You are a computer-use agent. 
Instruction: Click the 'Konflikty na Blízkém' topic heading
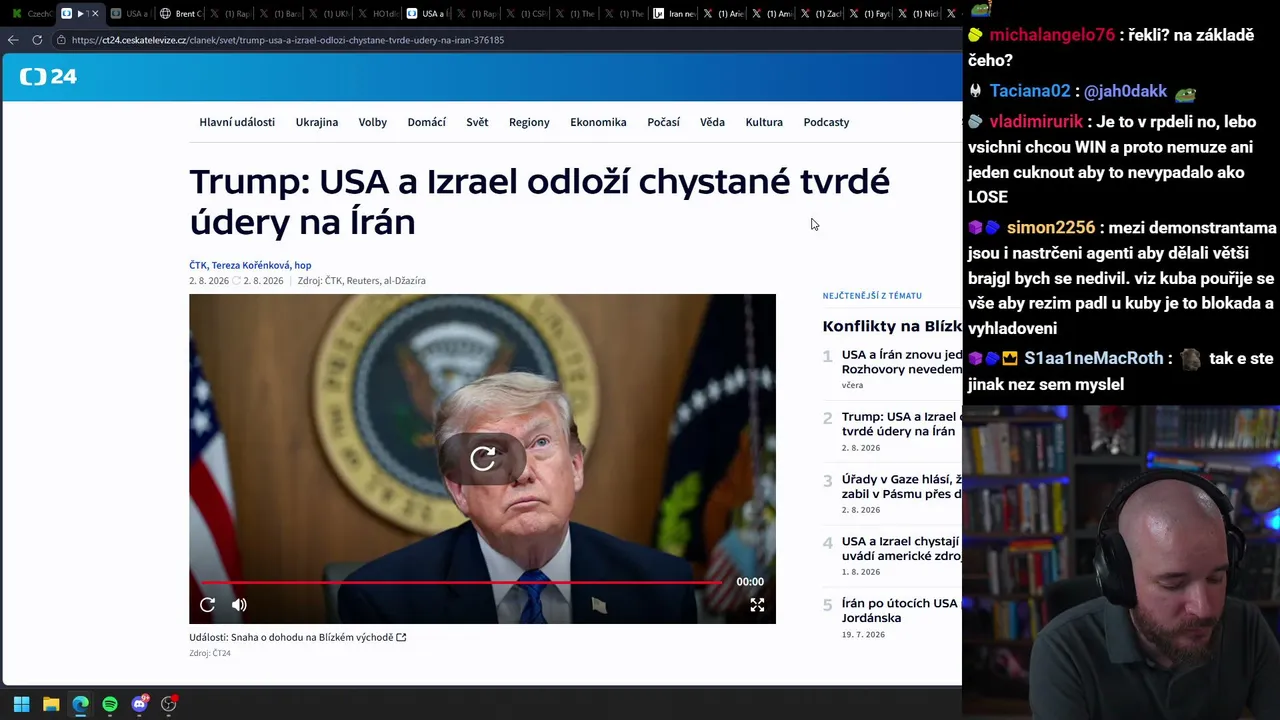(x=892, y=326)
